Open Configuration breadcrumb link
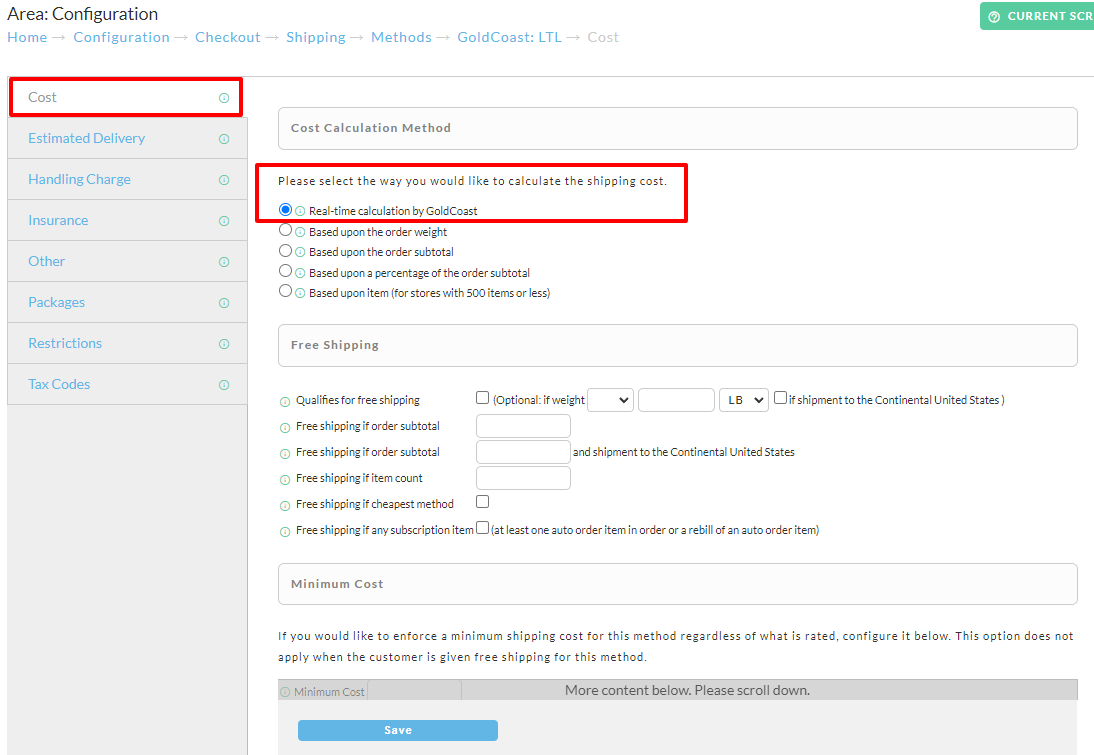This screenshot has width=1094, height=755. point(121,38)
